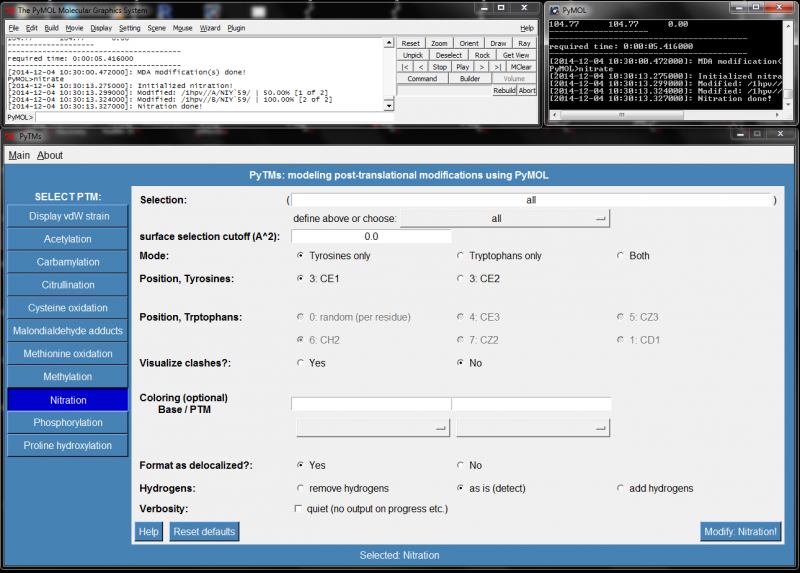Jump to the last movie frame
800x573 pixels.
pos(498,67)
